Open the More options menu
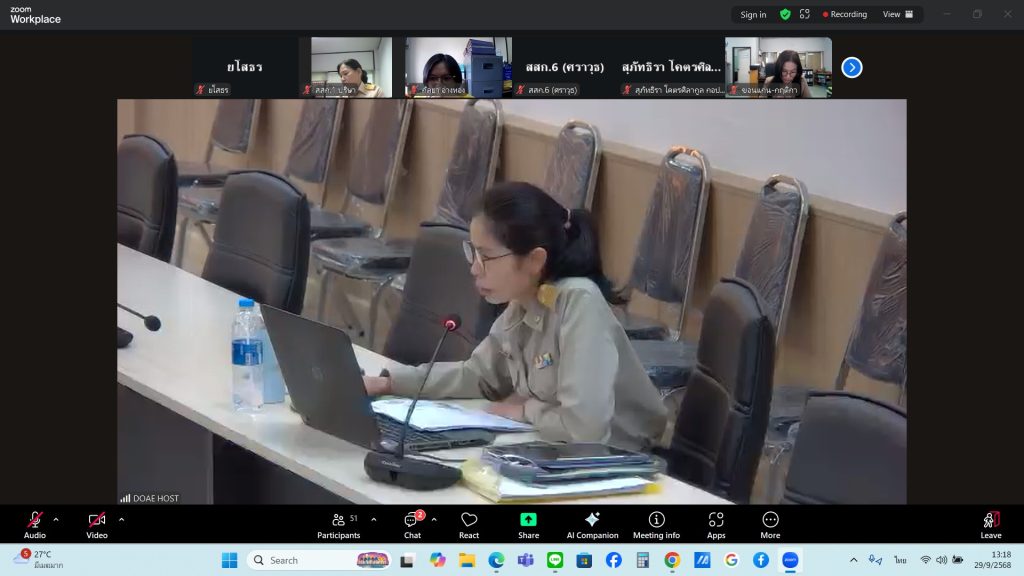This screenshot has height=576, width=1024. coord(770,524)
